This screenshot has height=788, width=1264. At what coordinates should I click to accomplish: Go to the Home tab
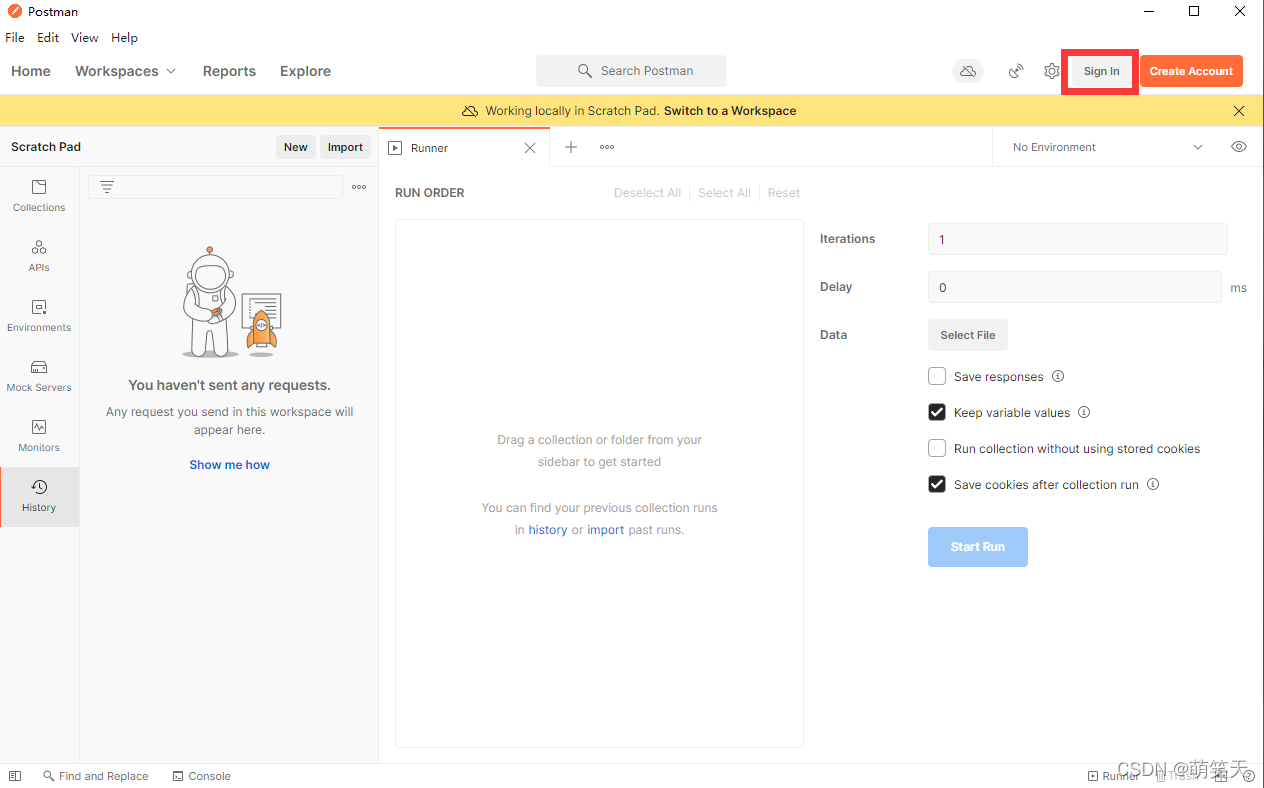[x=31, y=71]
